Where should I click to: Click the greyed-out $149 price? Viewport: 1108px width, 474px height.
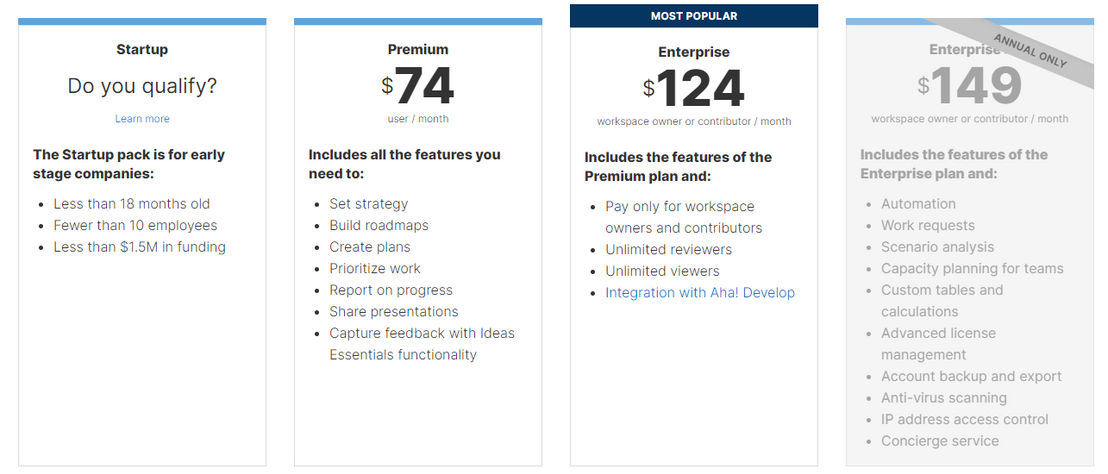tap(970, 86)
